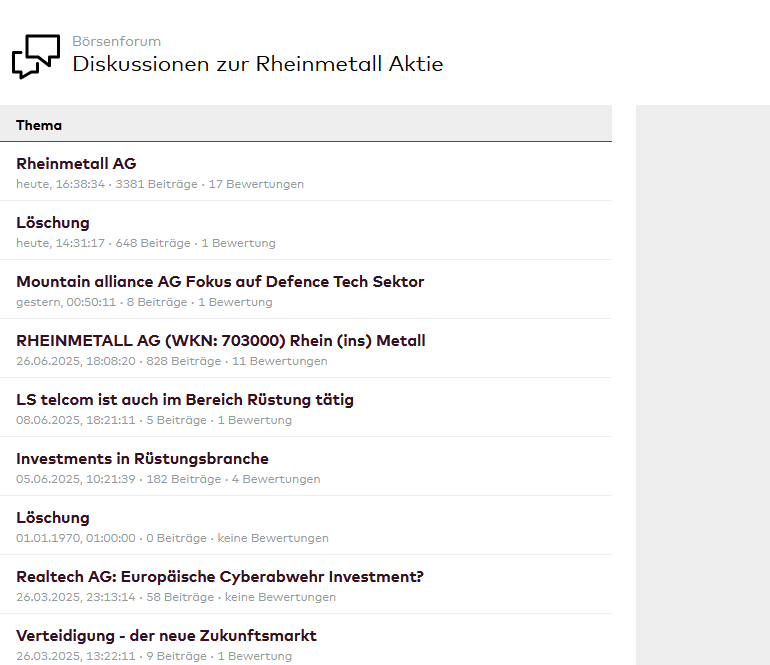This screenshot has width=770, height=665.
Task: Click the "3381 Beiträge · 17 Bewertungen" info line
Action: (210, 184)
